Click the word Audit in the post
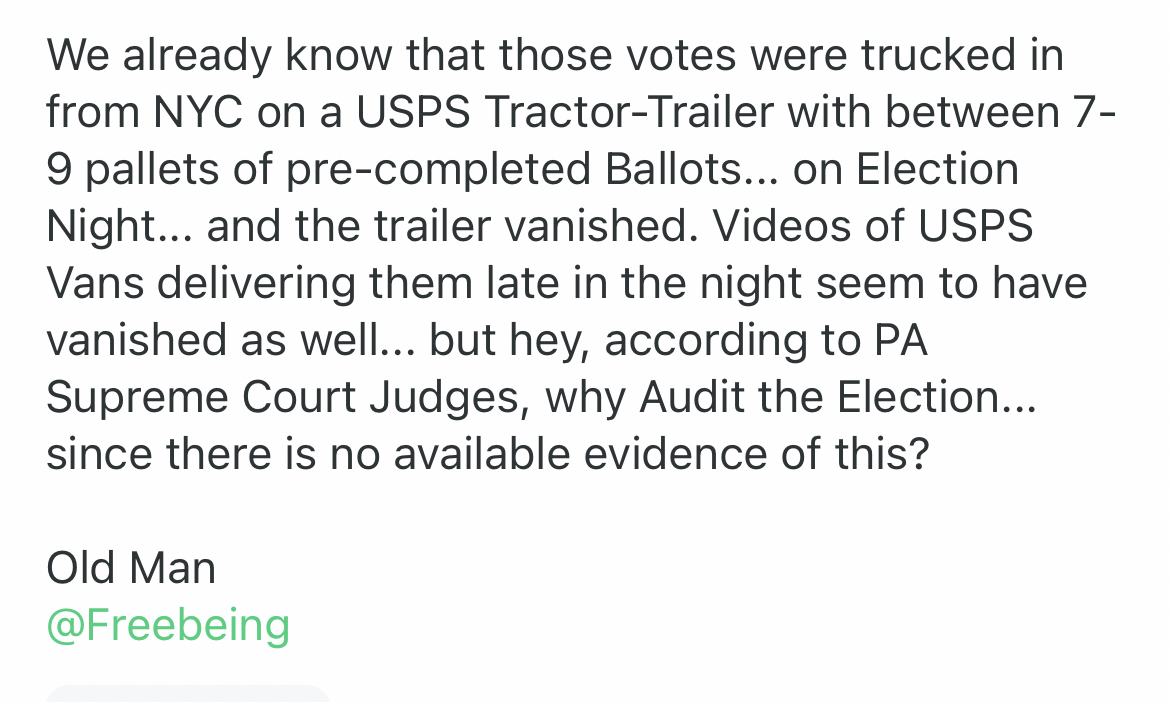 pyautogui.click(x=695, y=398)
